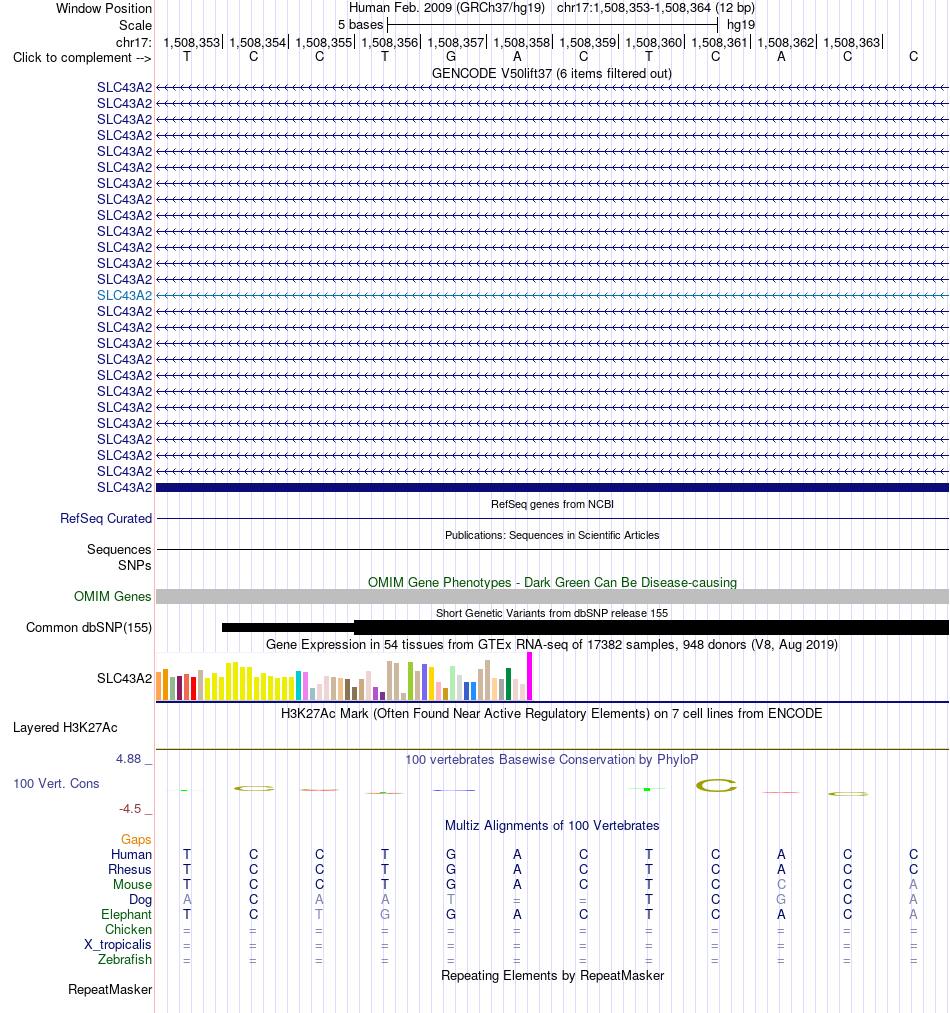
Task: Click the G base in the complement row
Action: pos(451,57)
